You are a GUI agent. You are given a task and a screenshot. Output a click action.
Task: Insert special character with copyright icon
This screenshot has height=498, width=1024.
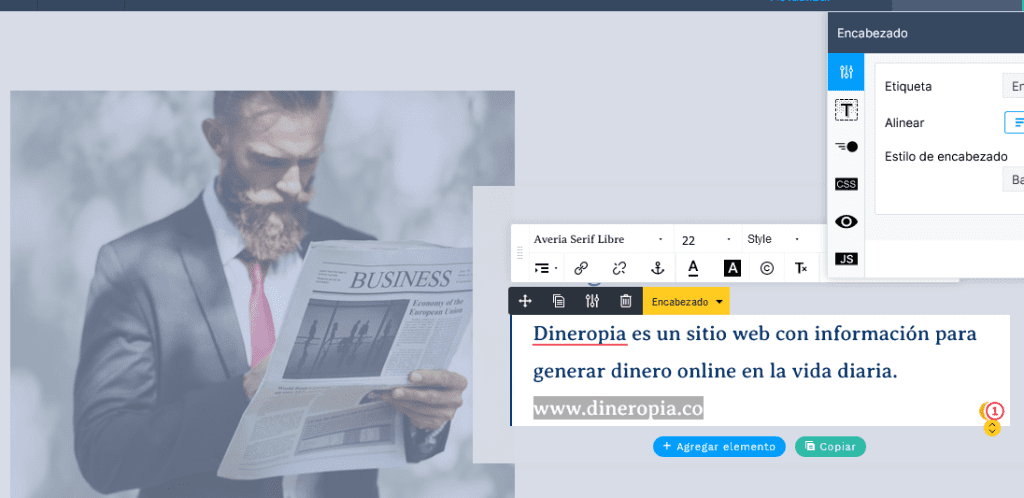pyautogui.click(x=767, y=268)
